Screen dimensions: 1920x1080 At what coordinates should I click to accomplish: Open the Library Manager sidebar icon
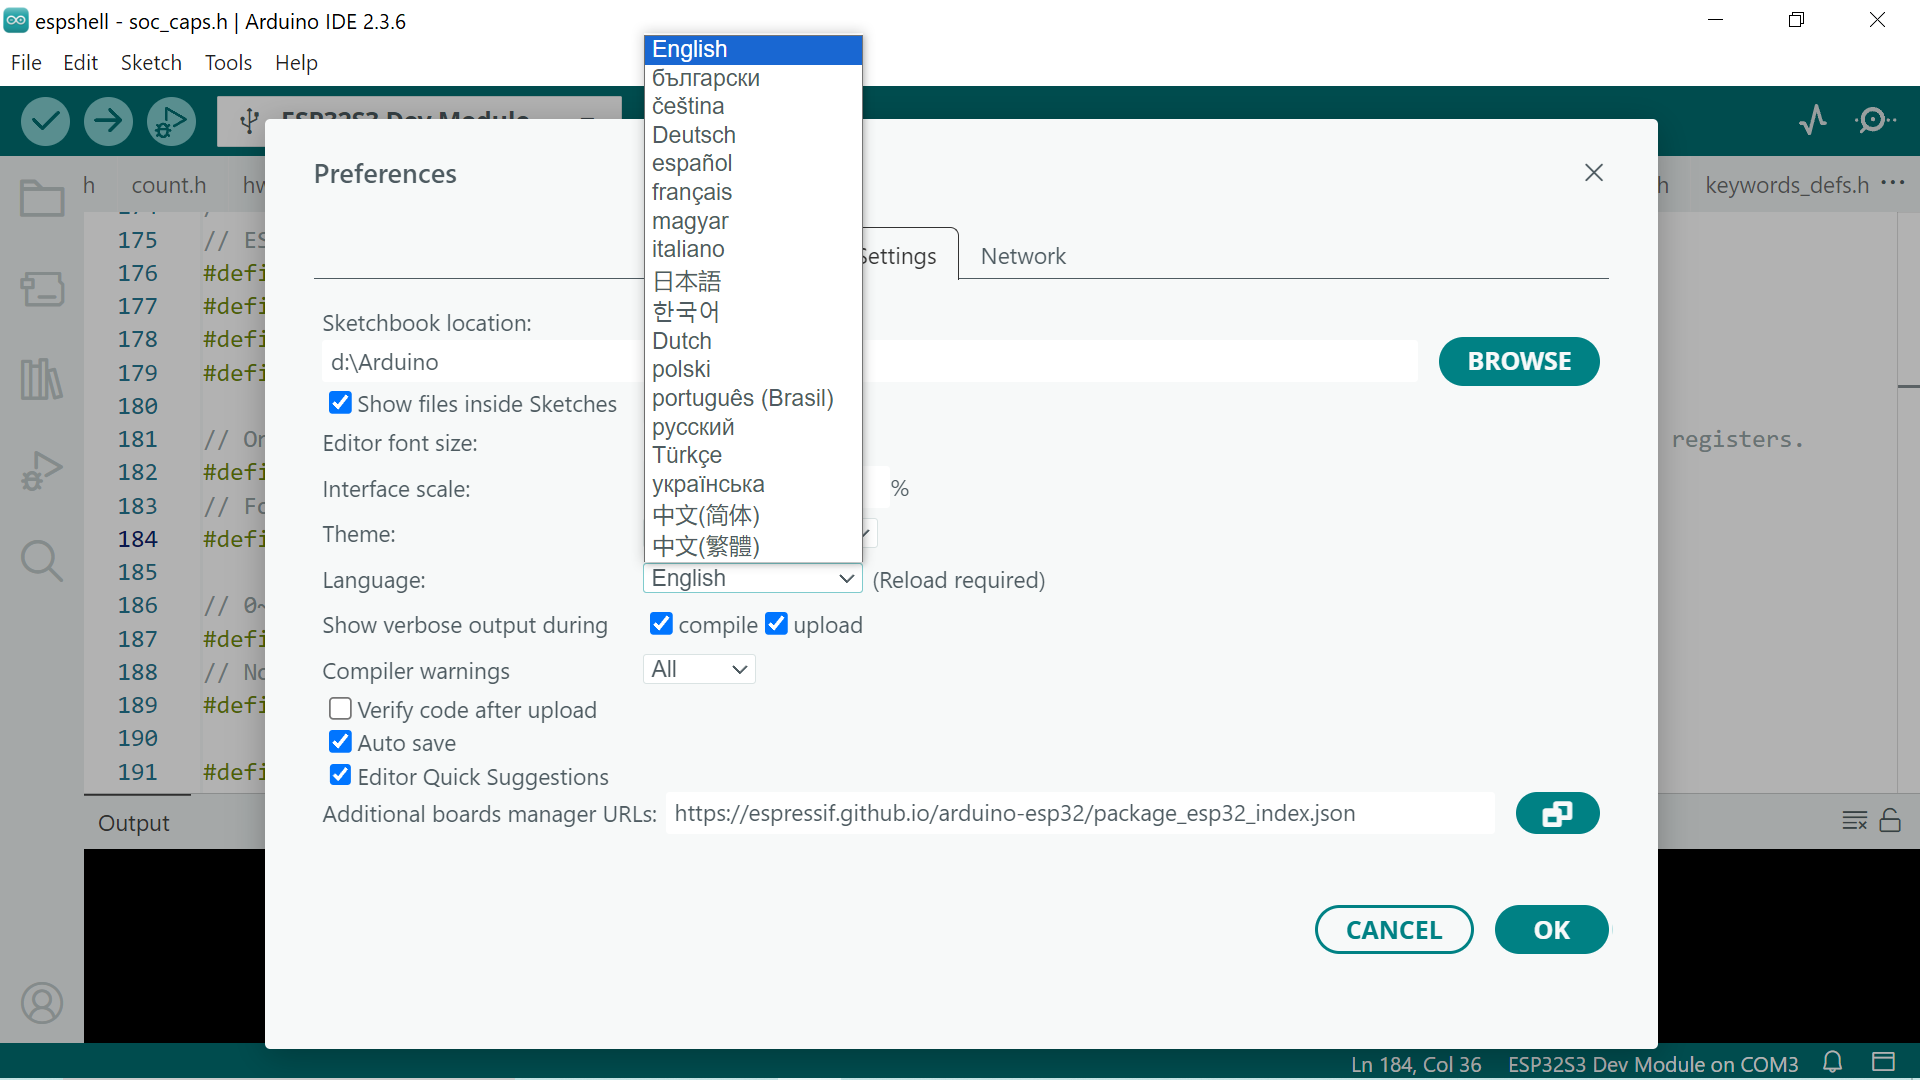tap(42, 380)
